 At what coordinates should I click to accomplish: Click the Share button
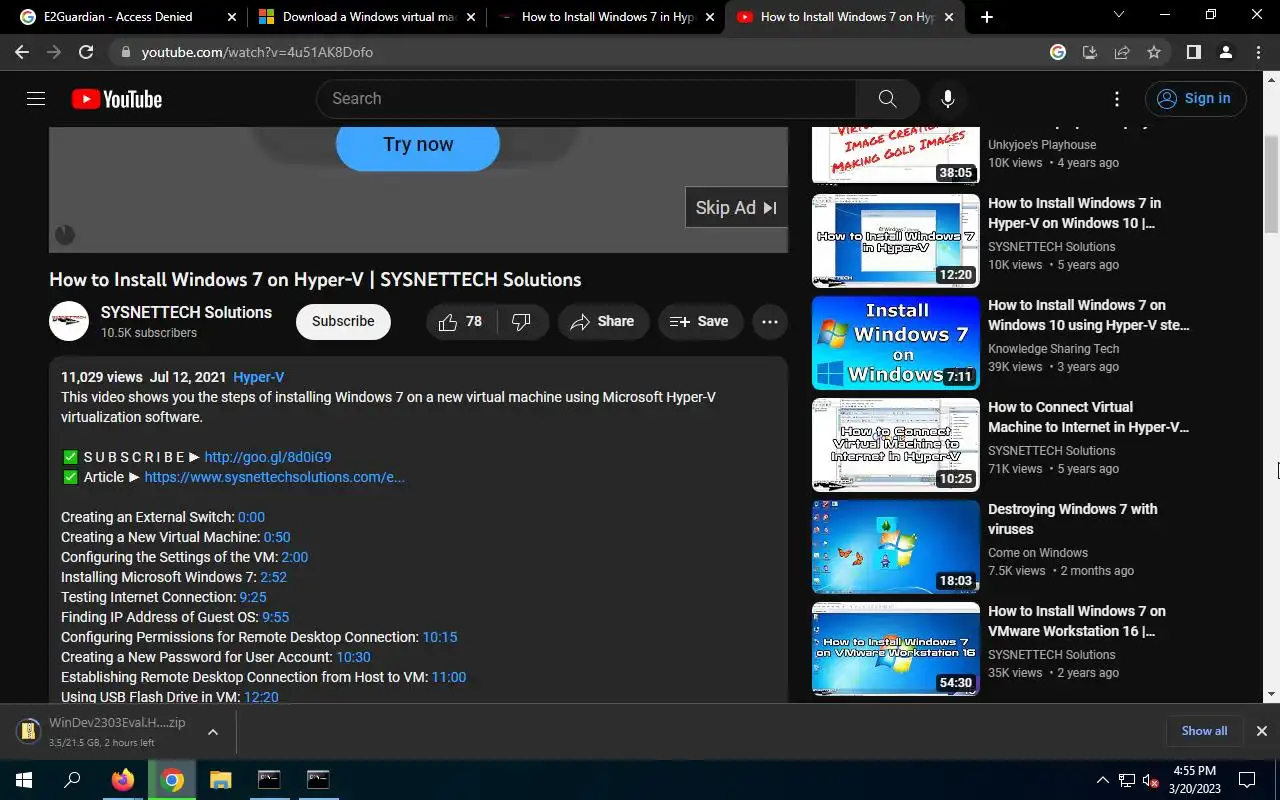[x=603, y=321]
